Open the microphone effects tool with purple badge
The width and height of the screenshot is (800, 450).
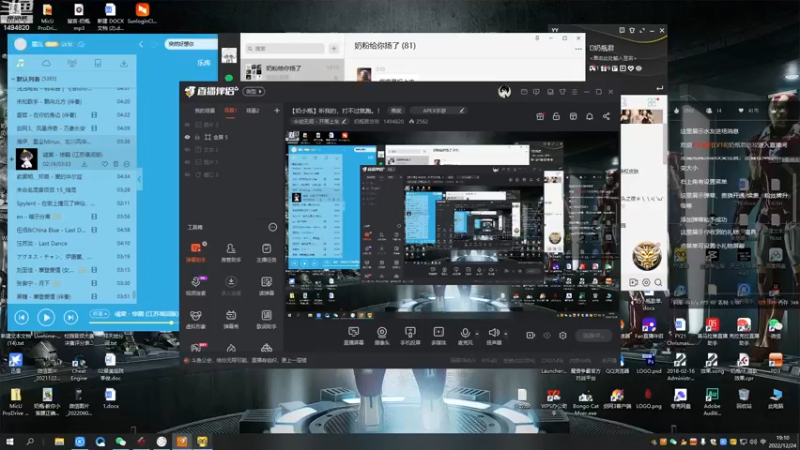tap(195, 286)
